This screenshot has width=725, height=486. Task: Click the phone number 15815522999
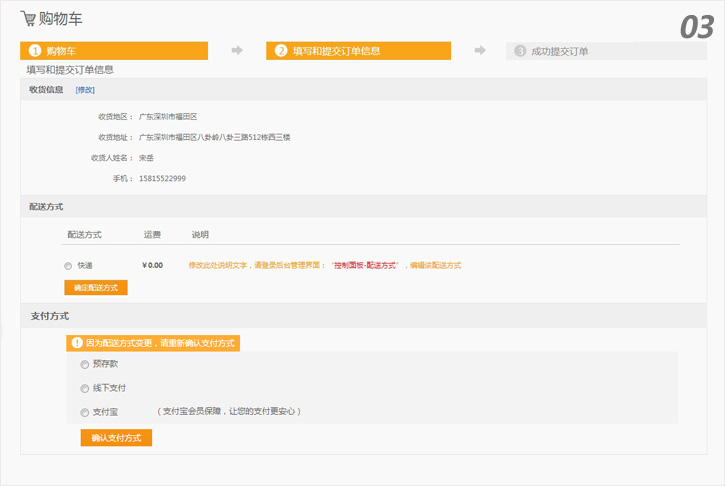pos(162,179)
